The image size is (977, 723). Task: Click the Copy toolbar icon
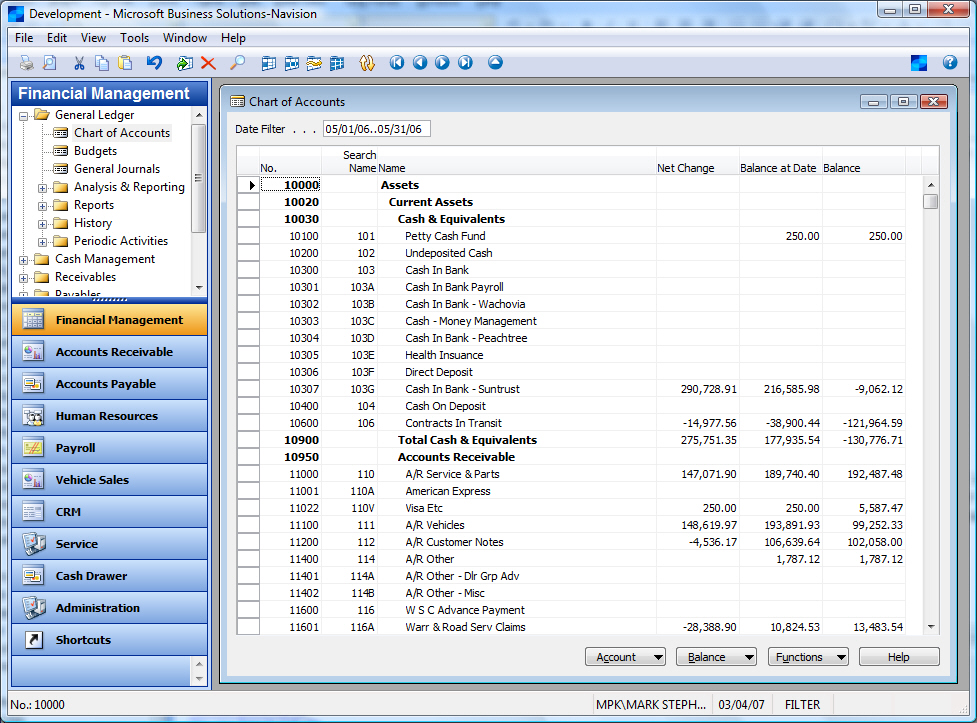102,63
